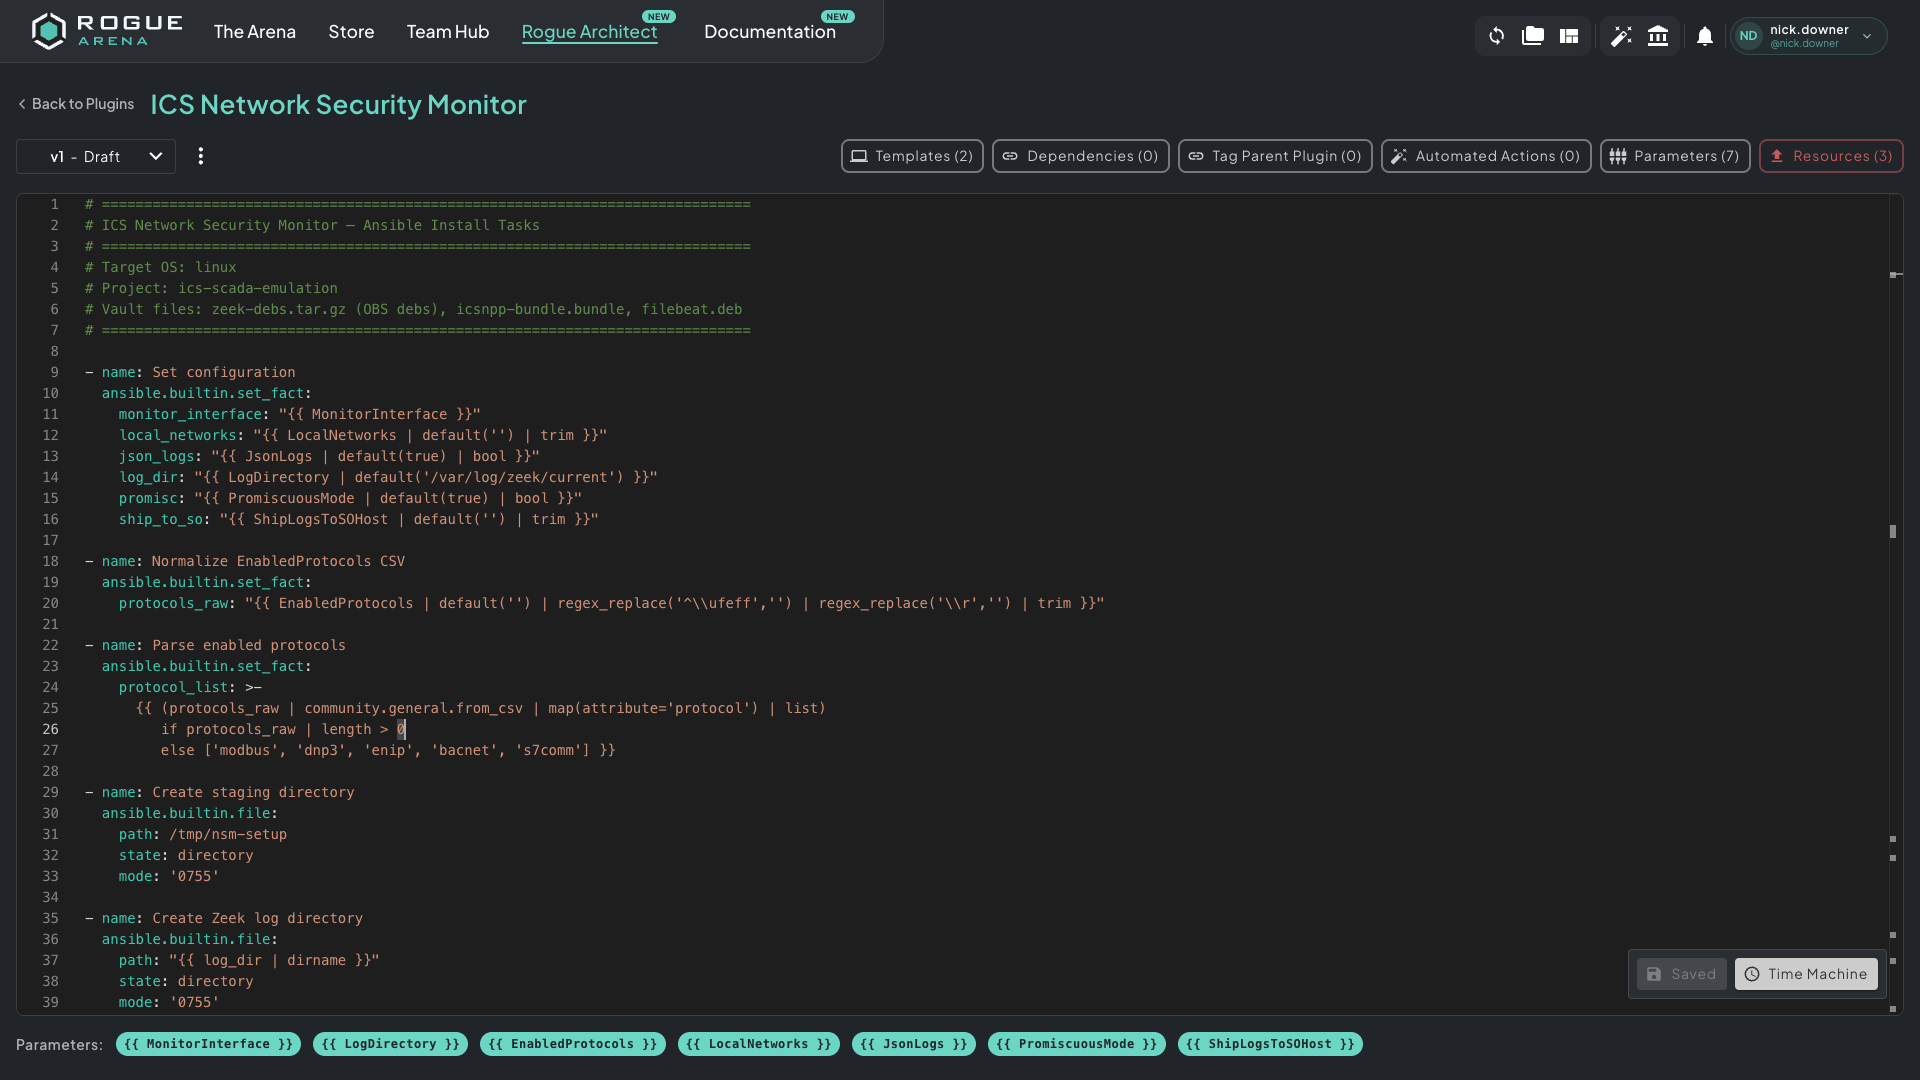Click 'ship_to_so' key on line 16
1920x1080 pixels.
160,519
